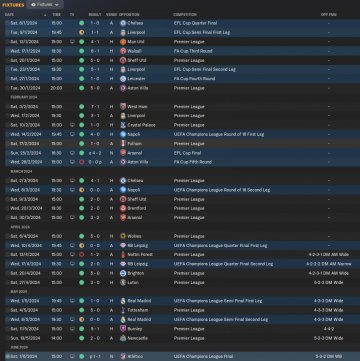
Task: Click the green win indicator on West Ham match
Action: [x=81, y=107]
